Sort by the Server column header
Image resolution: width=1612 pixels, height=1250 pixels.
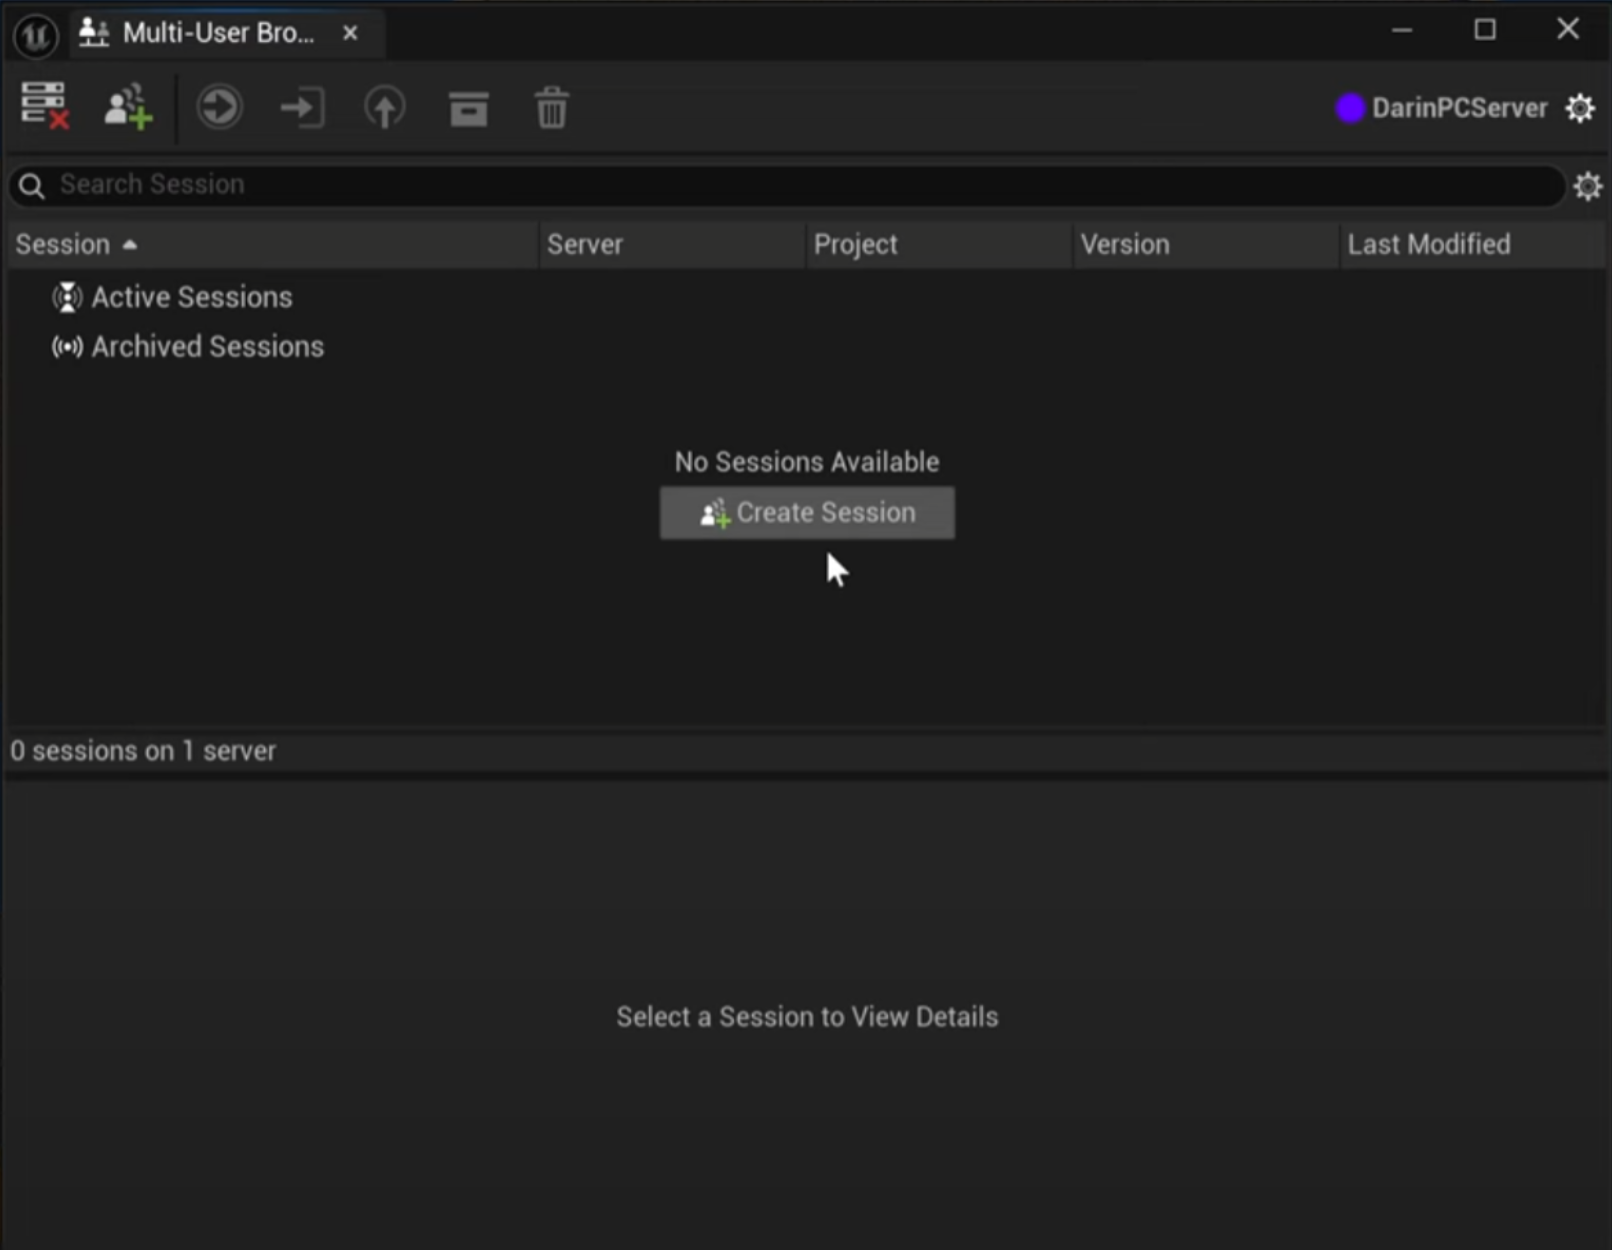click(x=672, y=245)
